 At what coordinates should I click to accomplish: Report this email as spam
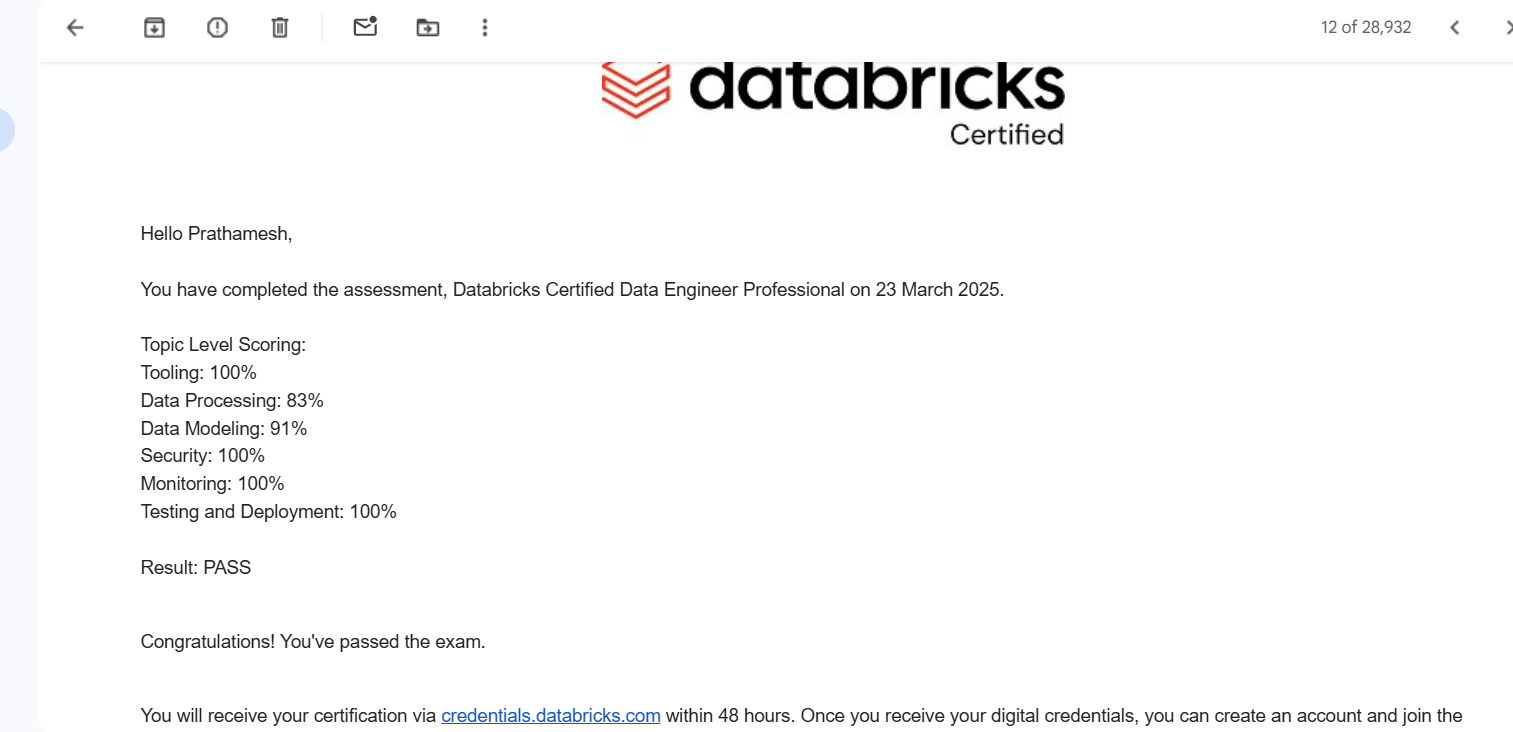click(x=216, y=27)
